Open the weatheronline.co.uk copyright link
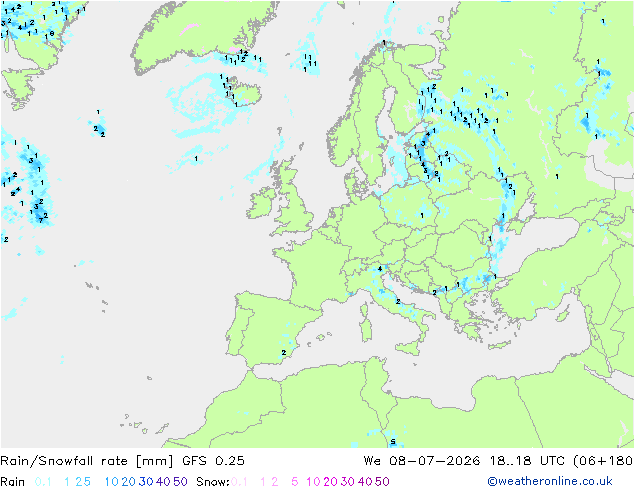Viewport: 634px width, 490px height. (x=550, y=481)
